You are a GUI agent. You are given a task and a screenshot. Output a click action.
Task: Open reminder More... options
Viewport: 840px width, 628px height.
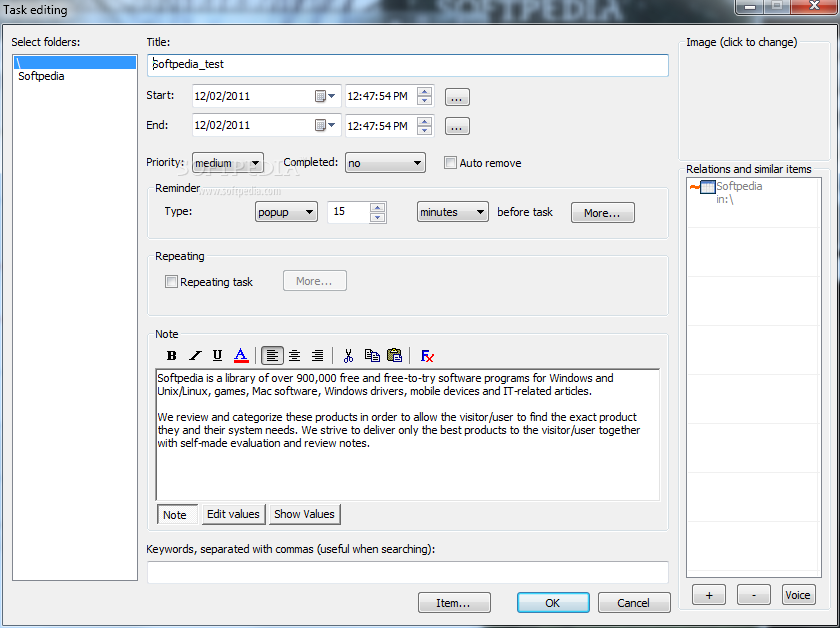click(603, 213)
